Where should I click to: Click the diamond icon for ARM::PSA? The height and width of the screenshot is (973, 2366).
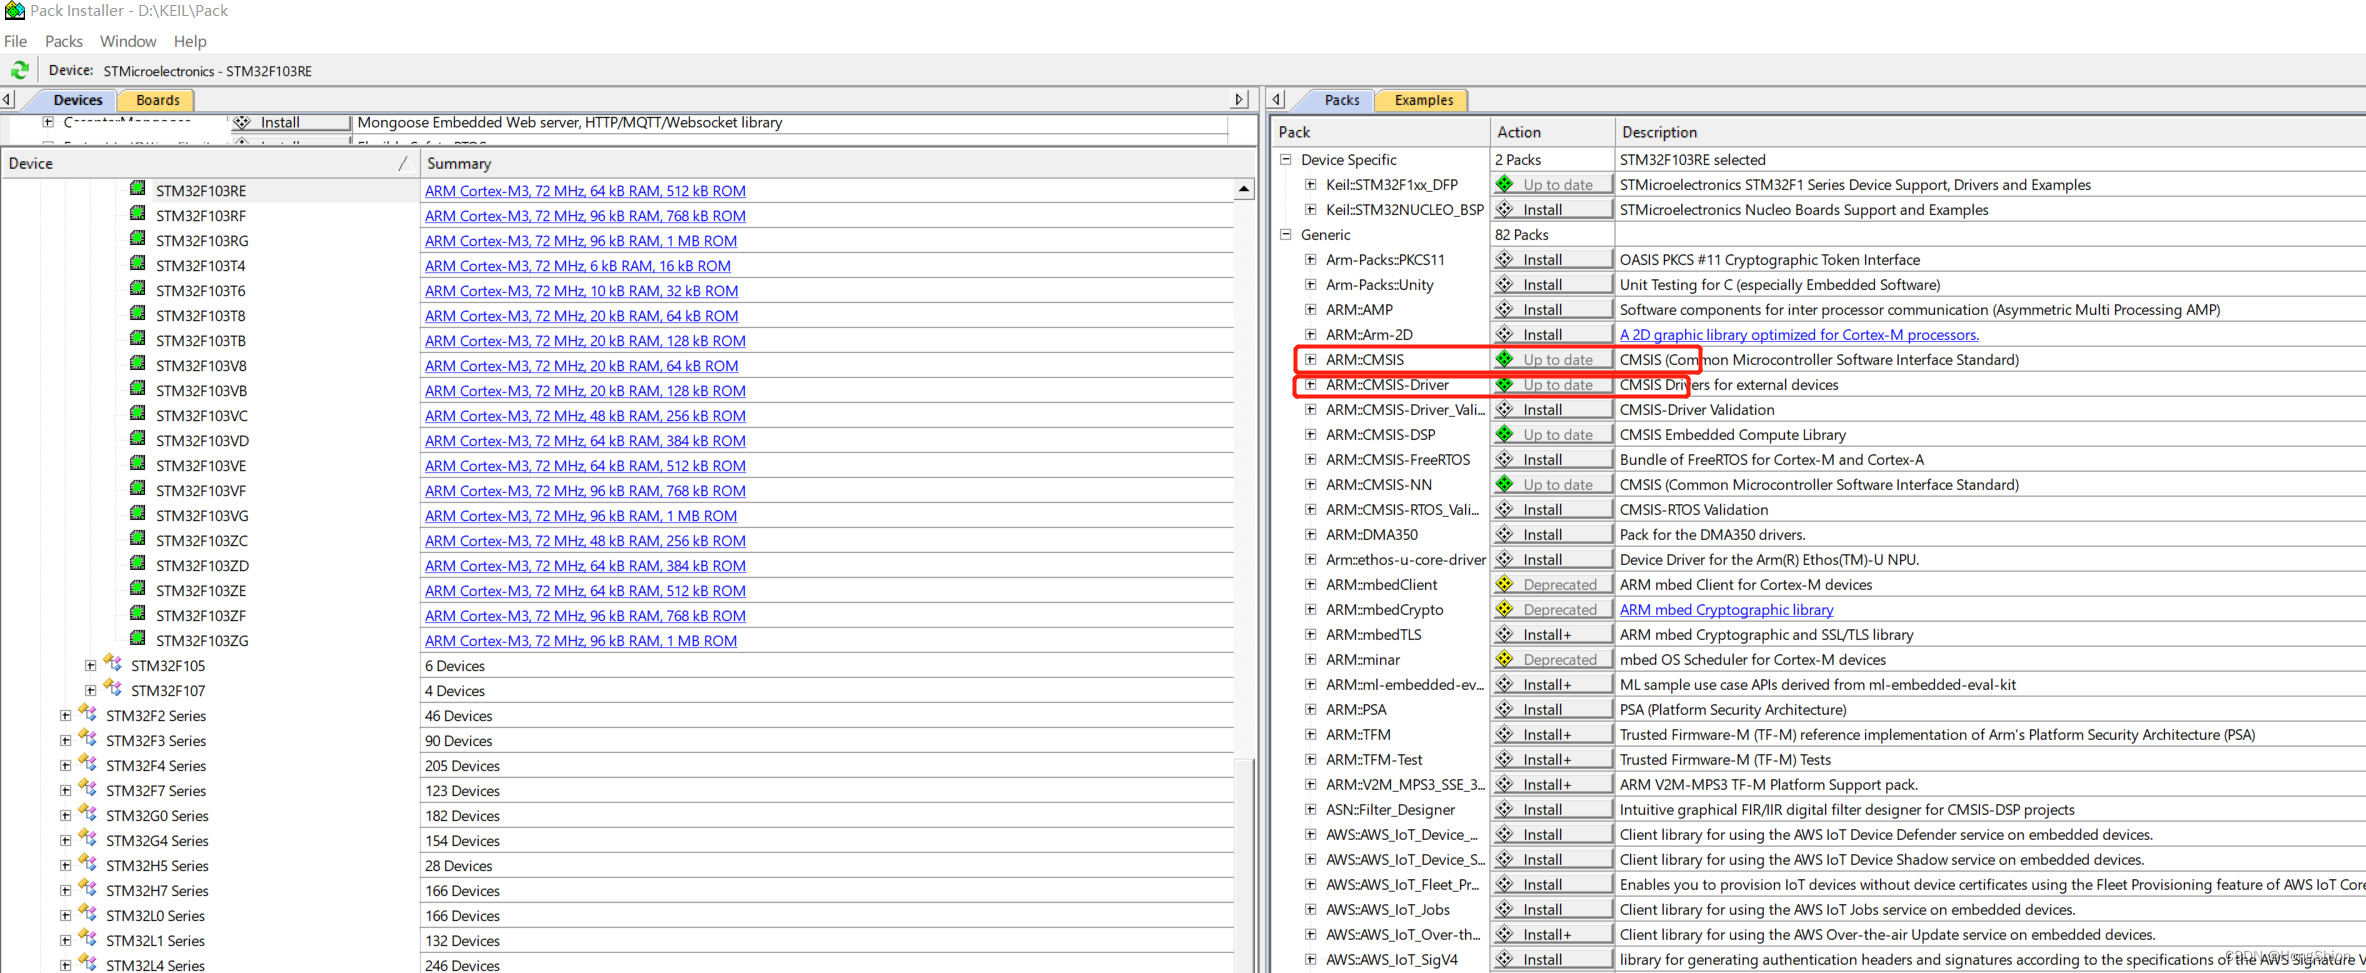pos(1505,709)
